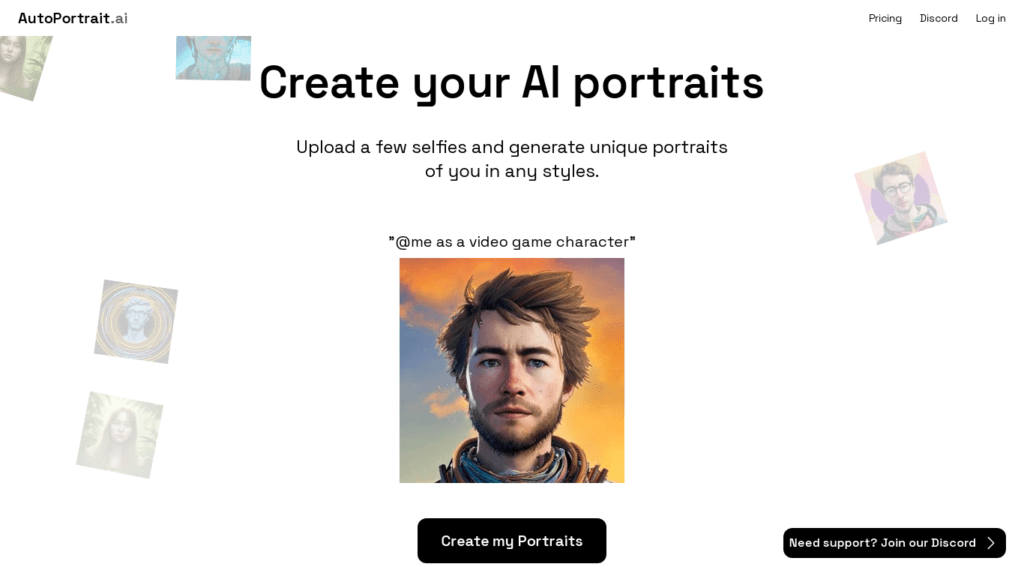Image resolution: width=1024 pixels, height=576 pixels.
Task: Open the man-with-glasses portrait thumbnail on right
Action: [901, 196]
